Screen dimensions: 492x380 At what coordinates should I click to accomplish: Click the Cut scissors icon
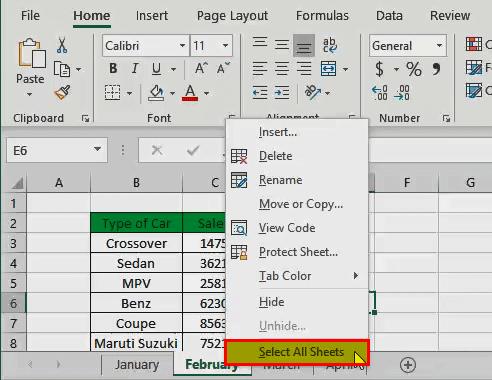point(62,45)
